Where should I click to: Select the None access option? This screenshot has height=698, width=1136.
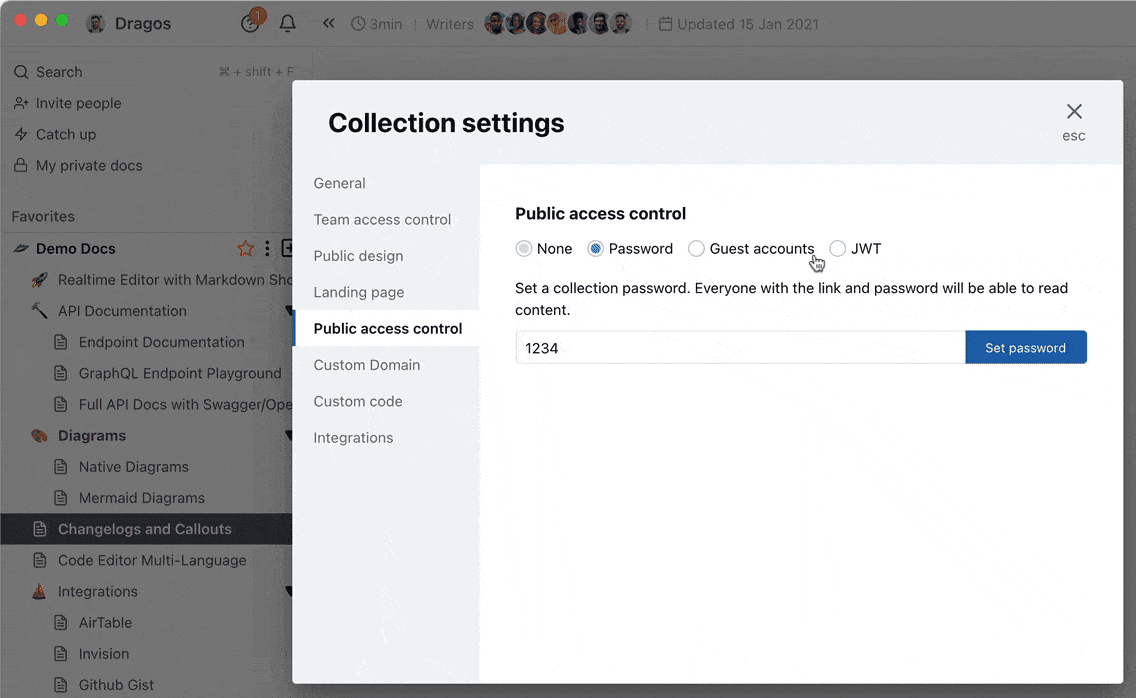pos(524,248)
